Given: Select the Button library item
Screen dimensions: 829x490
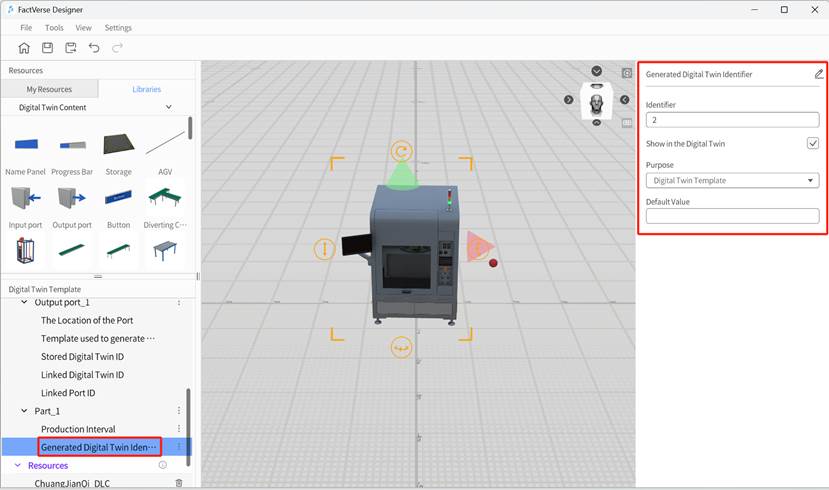Looking at the screenshot, I should pyautogui.click(x=118, y=206).
